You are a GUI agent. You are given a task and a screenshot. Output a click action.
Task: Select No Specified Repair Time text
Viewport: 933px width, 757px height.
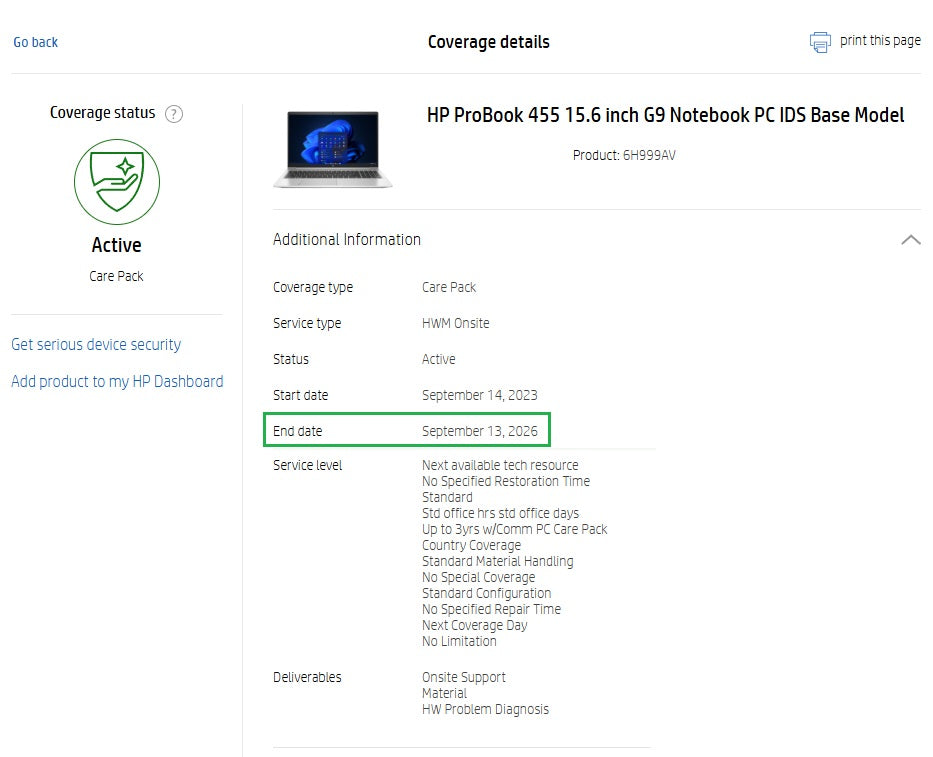491,609
